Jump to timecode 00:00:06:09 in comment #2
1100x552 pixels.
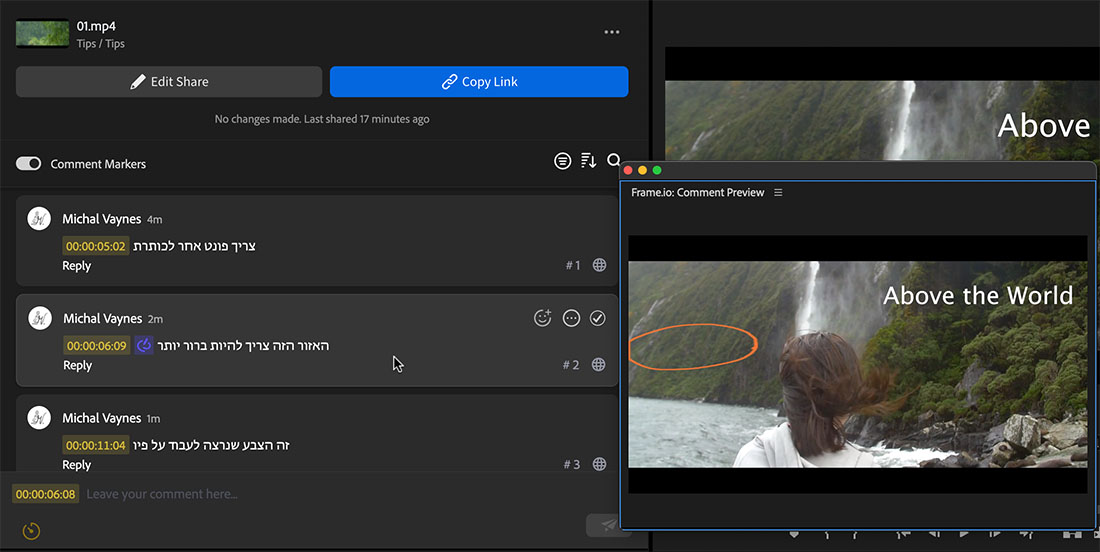[97, 346]
